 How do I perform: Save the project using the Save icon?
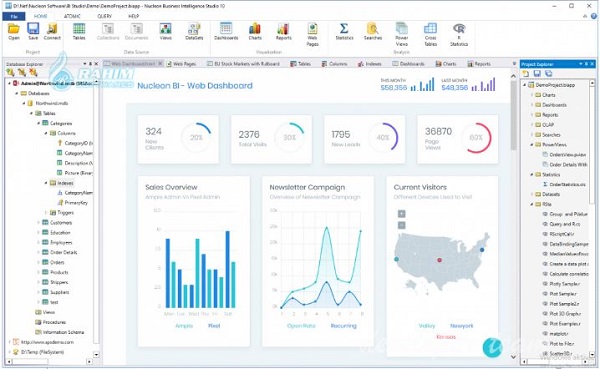tap(33, 31)
